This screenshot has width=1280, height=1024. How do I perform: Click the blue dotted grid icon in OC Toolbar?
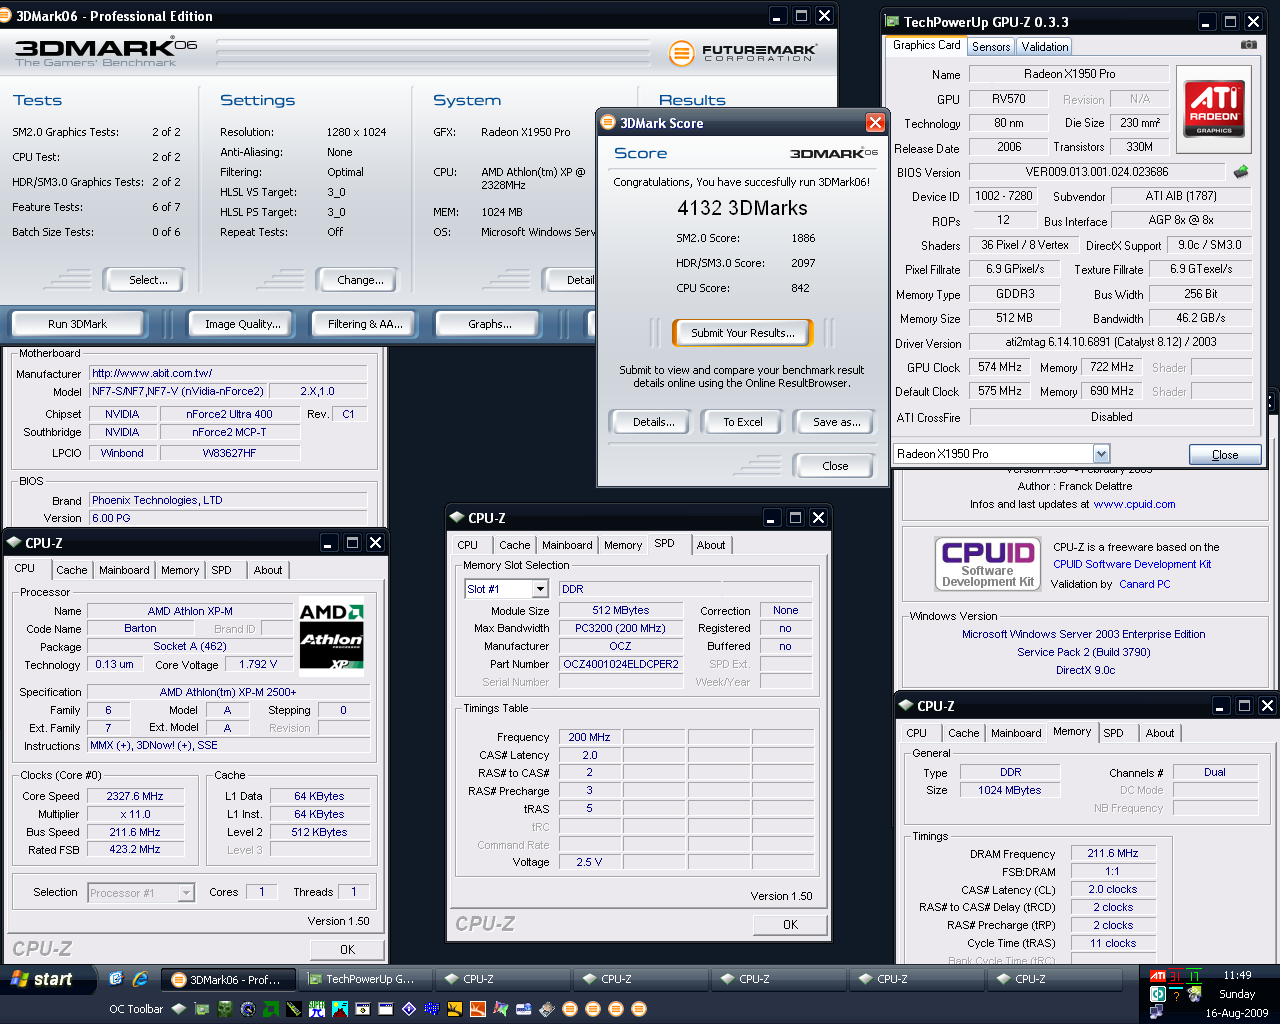click(x=432, y=1009)
